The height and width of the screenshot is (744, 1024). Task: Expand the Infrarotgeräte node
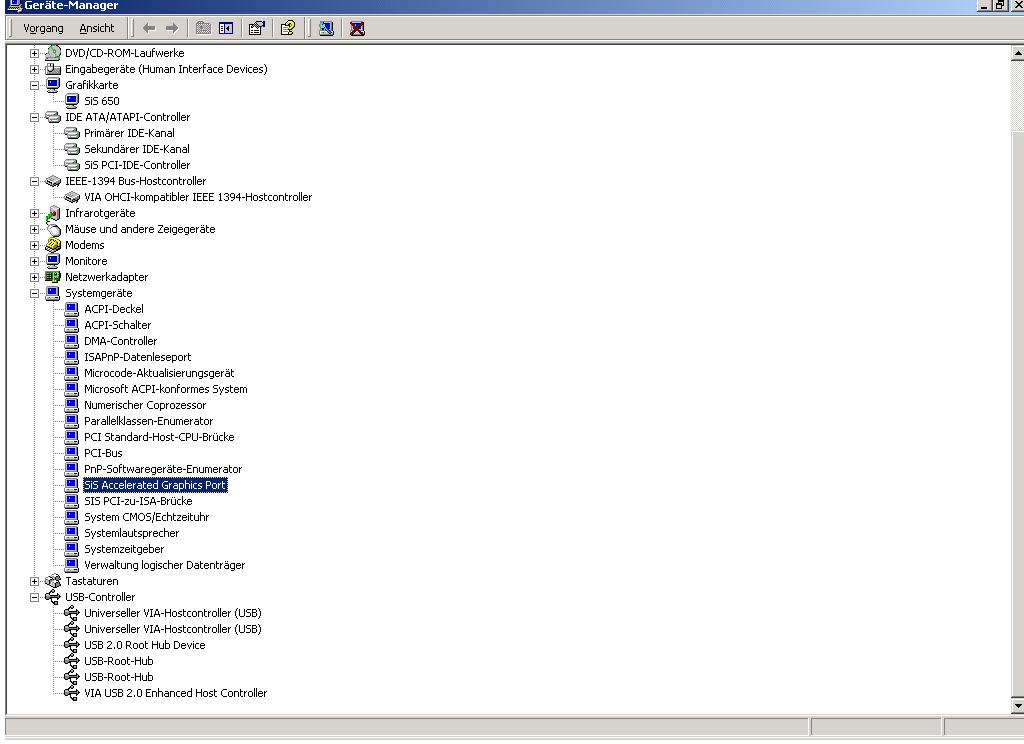point(35,213)
